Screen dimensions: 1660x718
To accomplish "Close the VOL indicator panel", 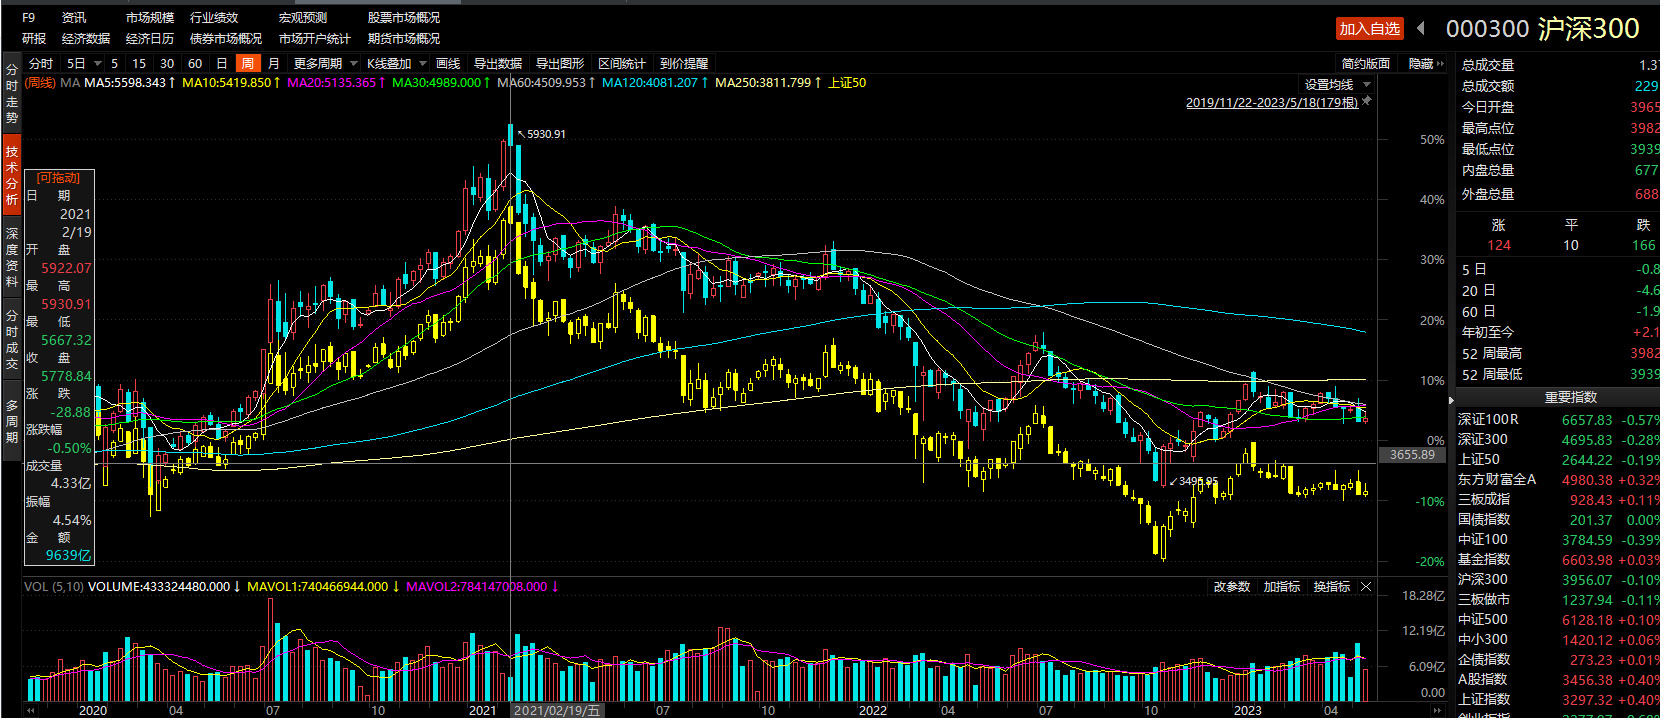I will (x=1366, y=587).
